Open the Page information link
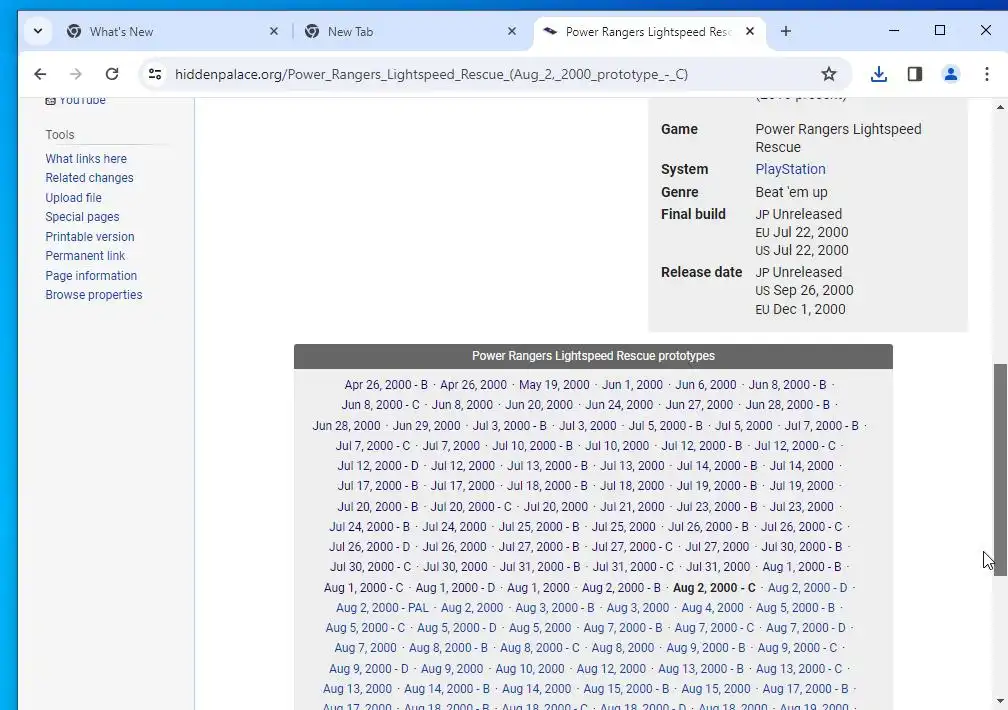 pos(91,275)
